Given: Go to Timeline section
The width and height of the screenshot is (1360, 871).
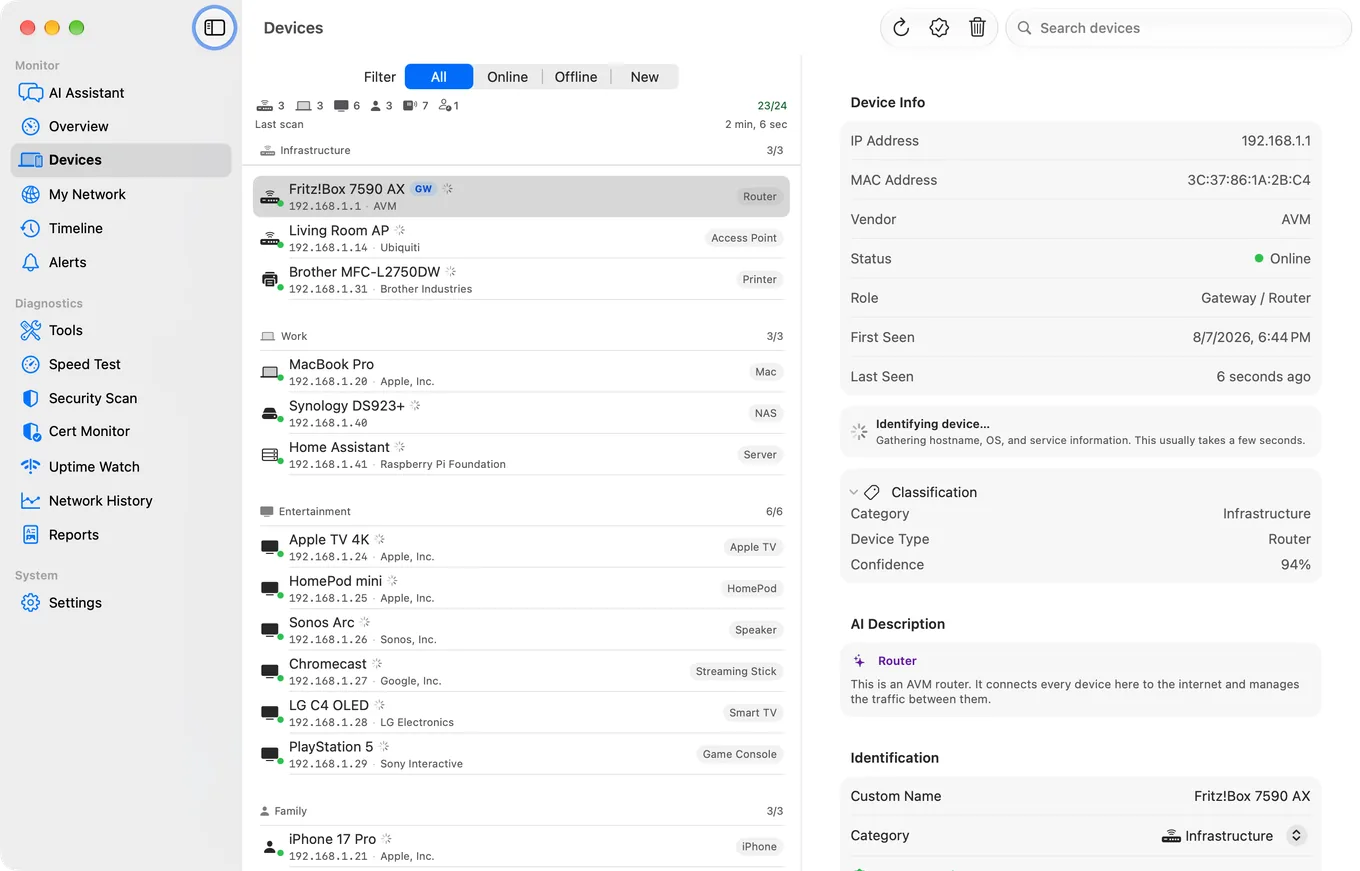Looking at the screenshot, I should 121,228.
